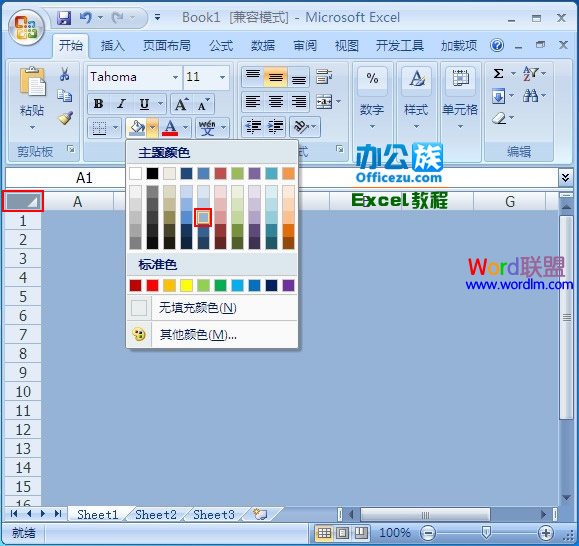Toggle bold formatting
579x546 pixels.
pyautogui.click(x=99, y=104)
